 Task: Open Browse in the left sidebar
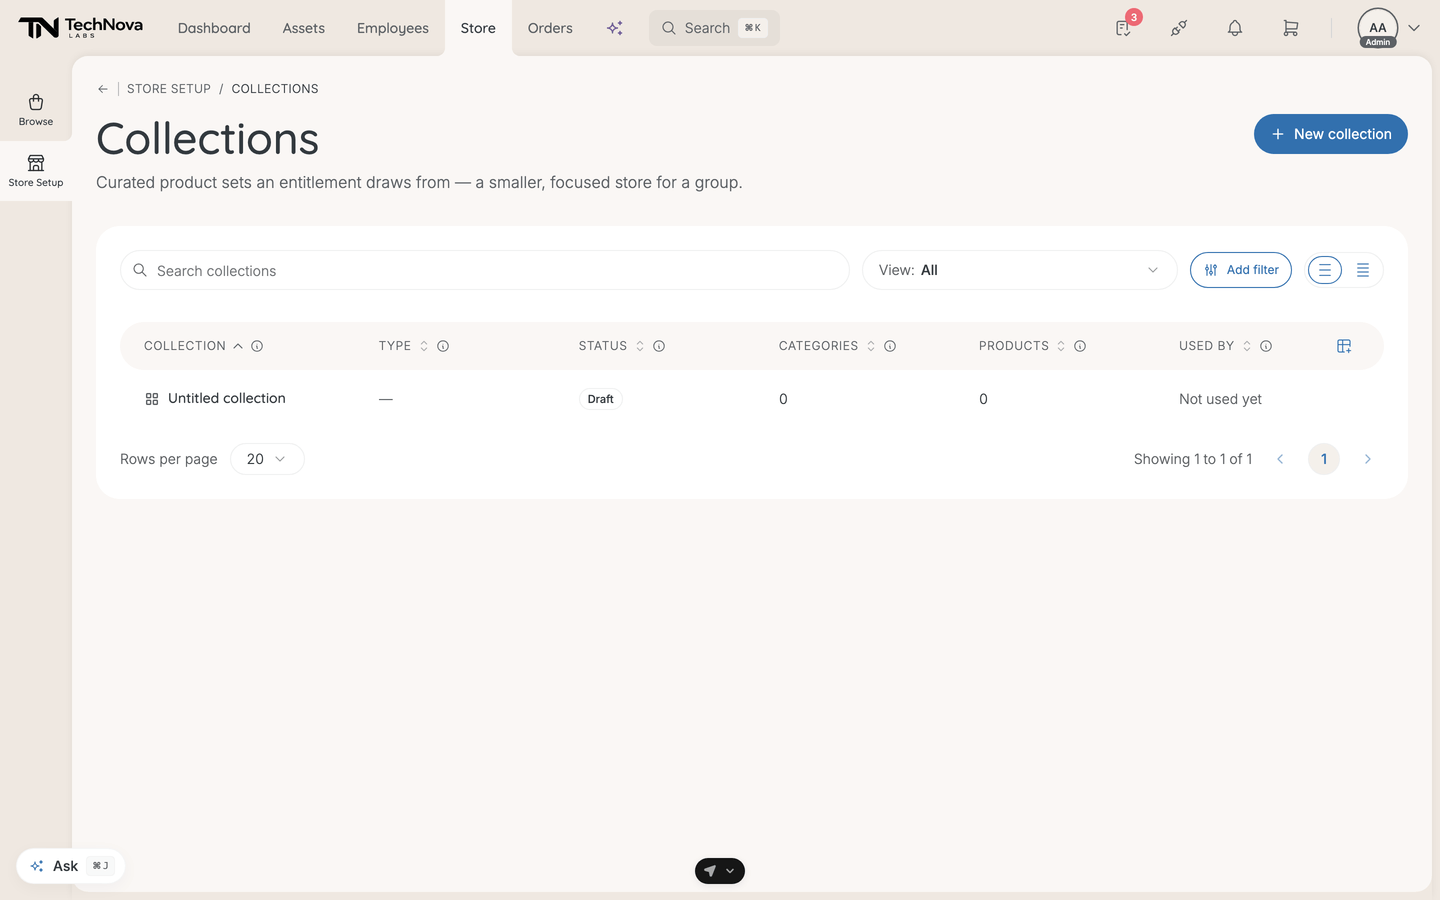[x=36, y=110]
